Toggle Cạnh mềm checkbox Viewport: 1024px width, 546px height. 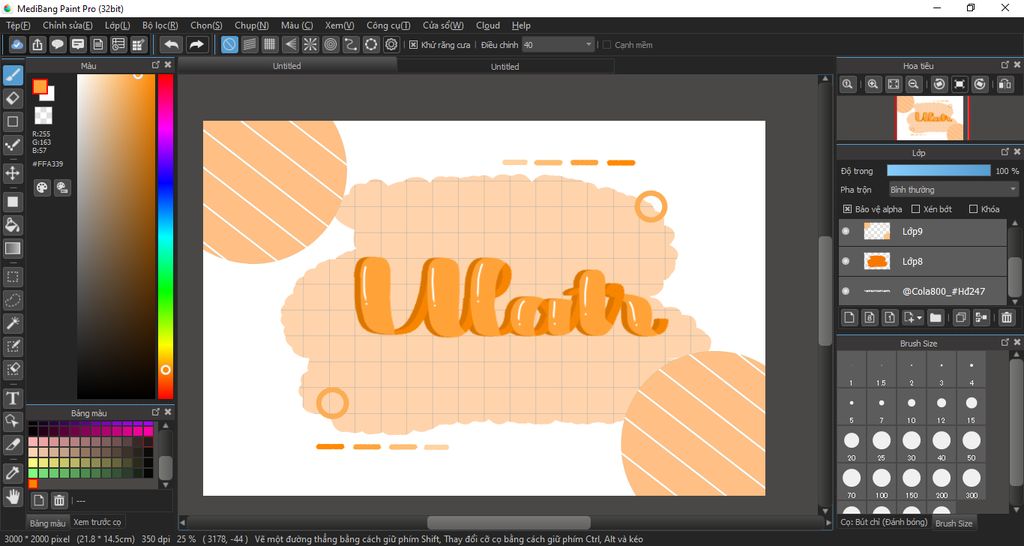click(607, 45)
